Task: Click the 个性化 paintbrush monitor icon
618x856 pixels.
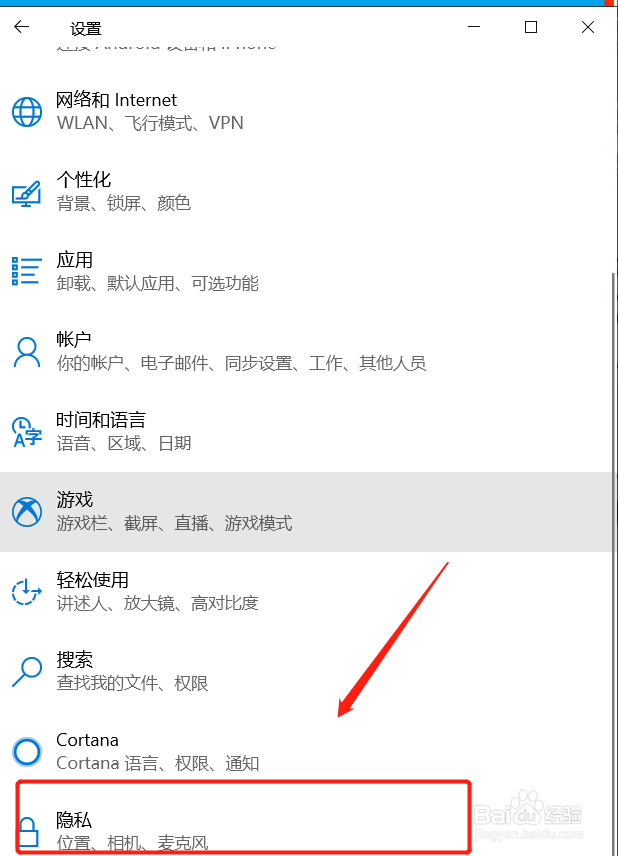Action: click(x=27, y=193)
